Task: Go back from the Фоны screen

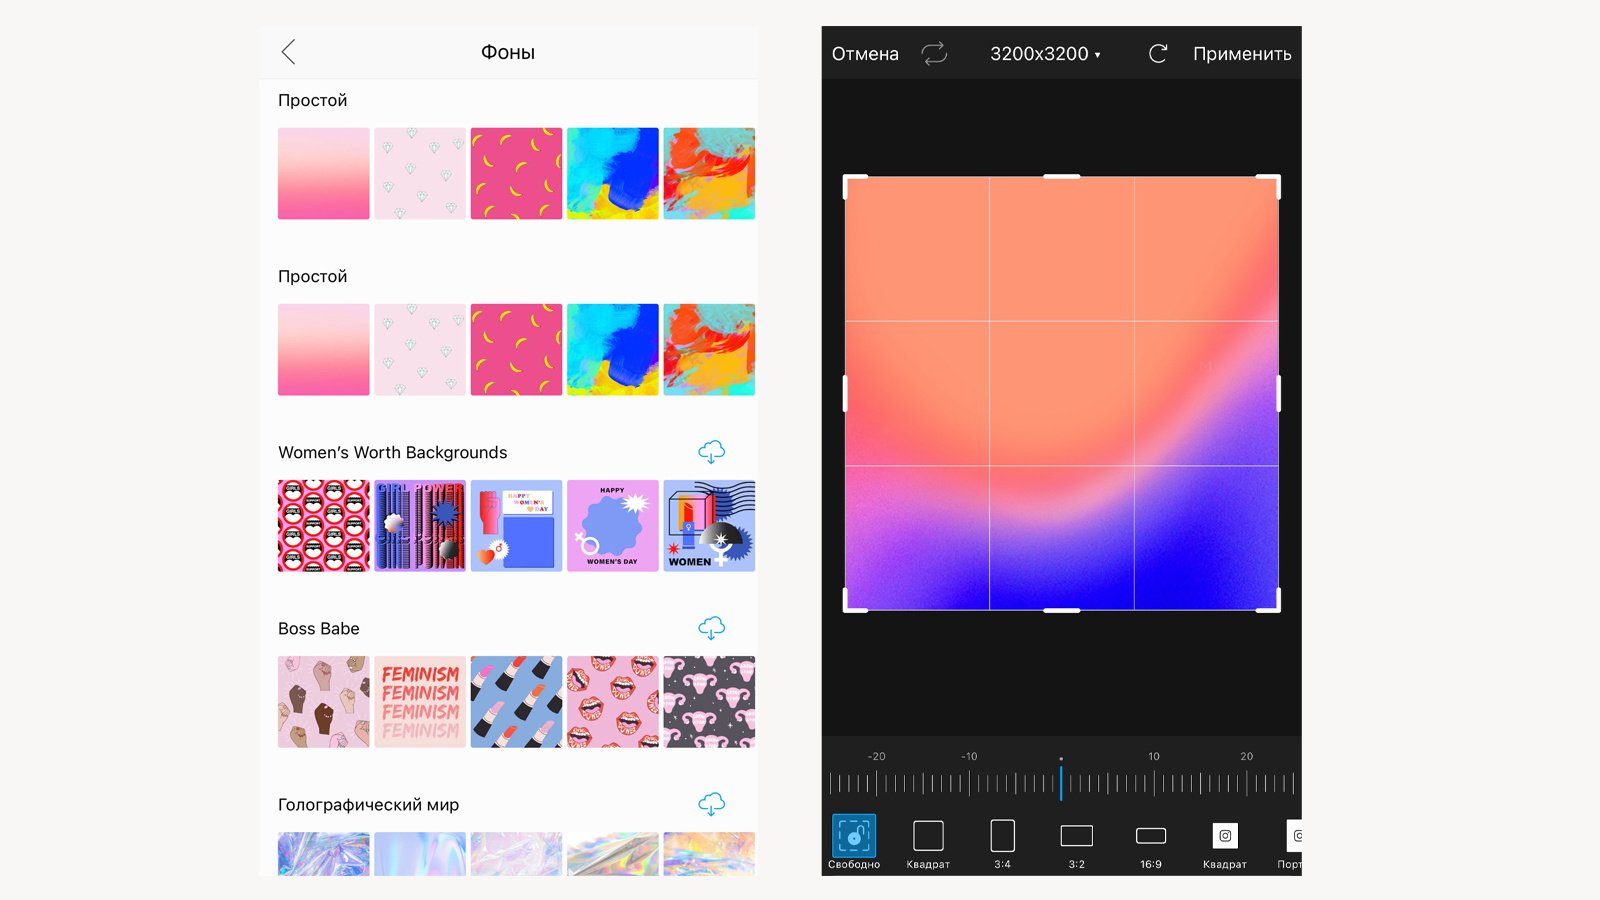Action: click(x=288, y=52)
